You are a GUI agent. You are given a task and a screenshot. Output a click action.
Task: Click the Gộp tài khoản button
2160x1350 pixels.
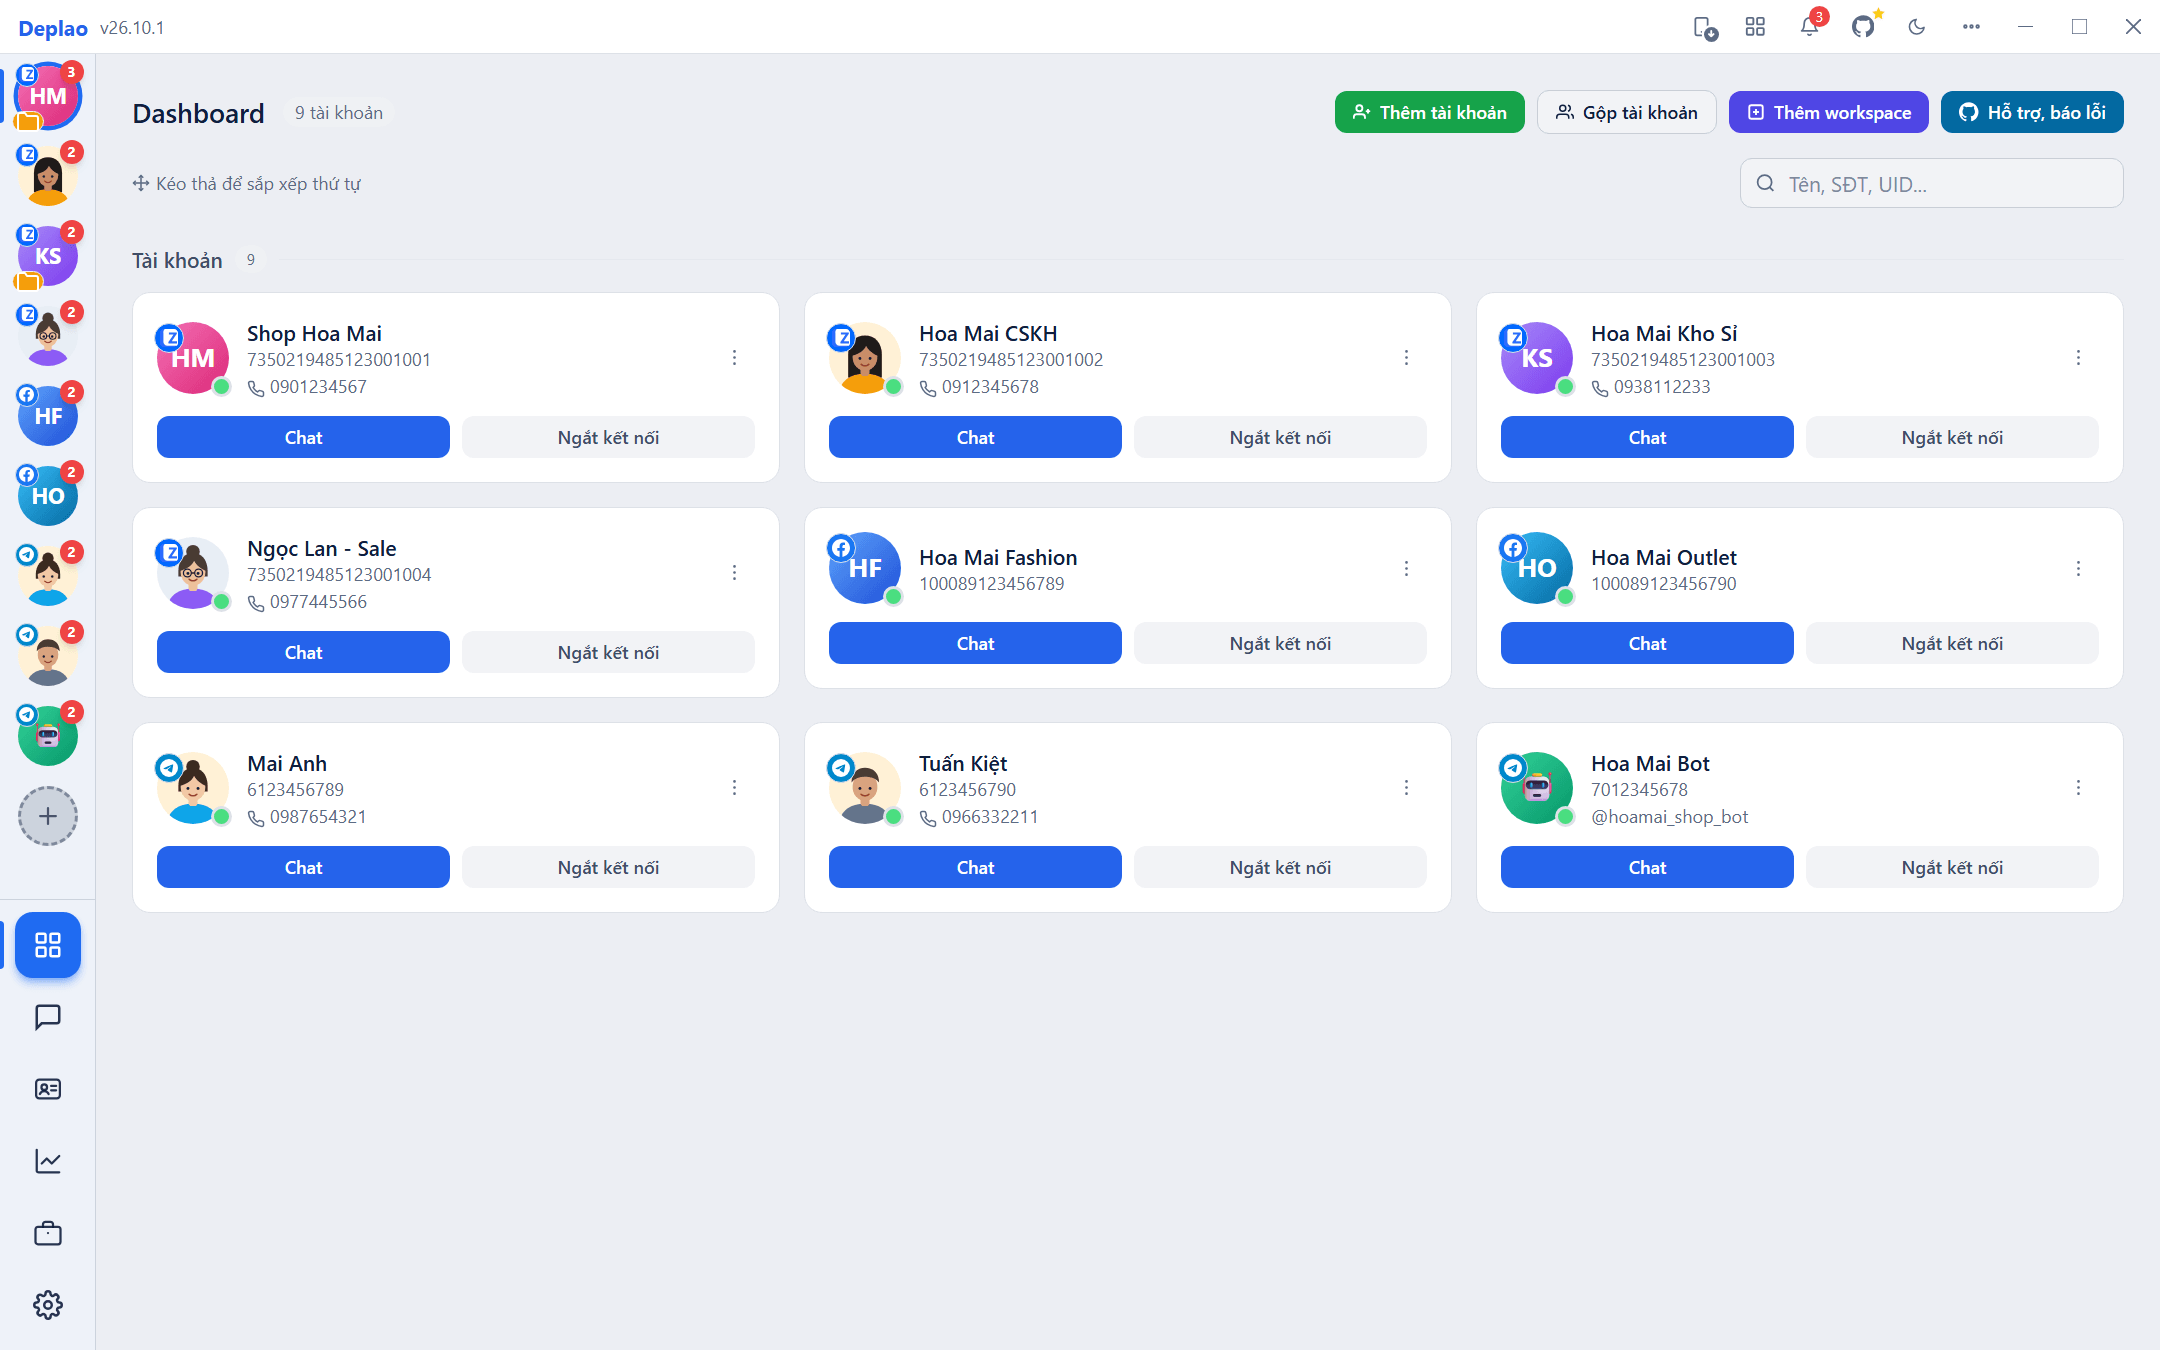click(1626, 112)
